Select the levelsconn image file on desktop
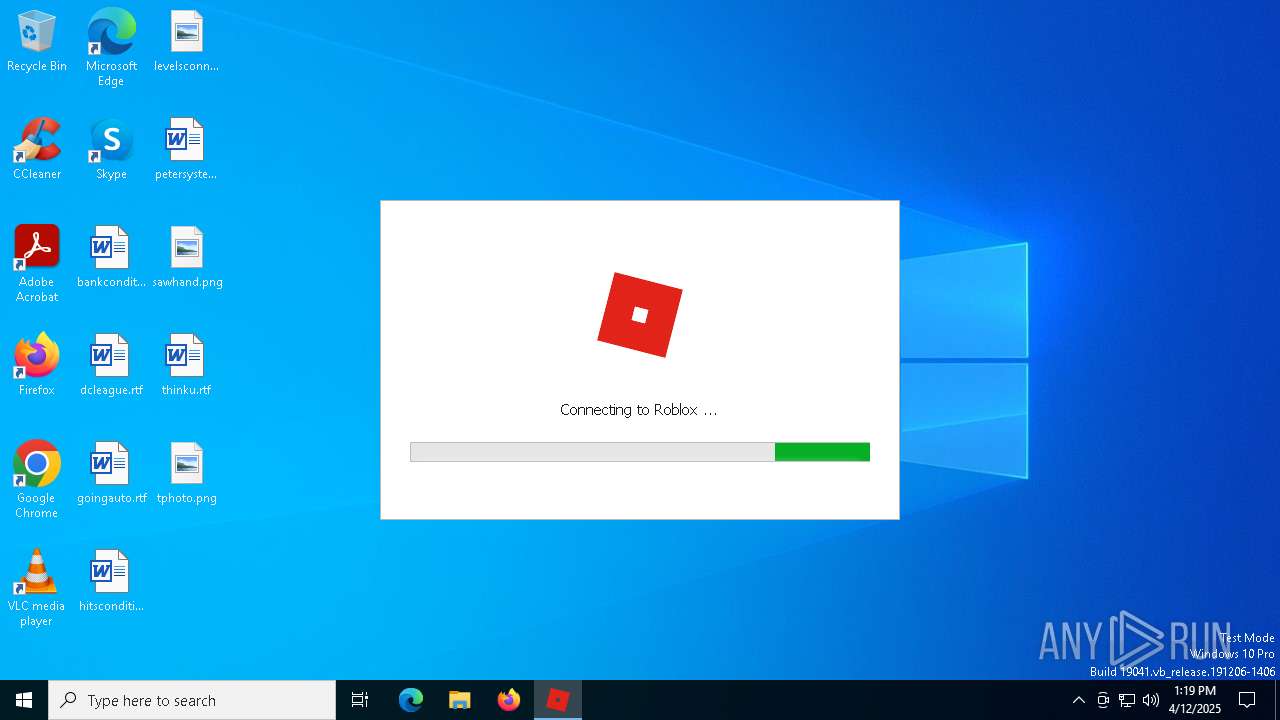 [x=186, y=42]
